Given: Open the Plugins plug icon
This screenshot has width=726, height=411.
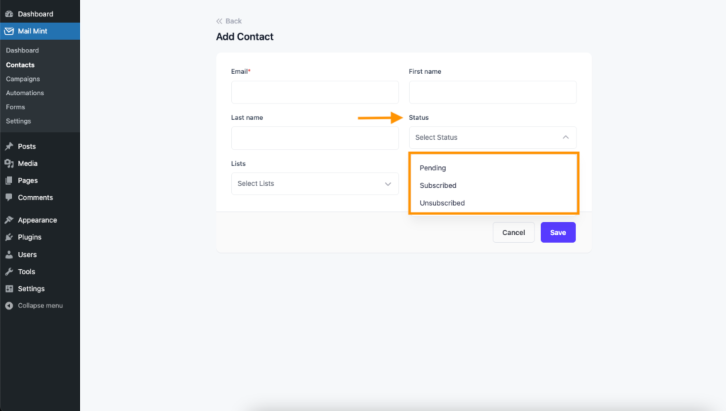Looking at the screenshot, I should click(x=9, y=237).
